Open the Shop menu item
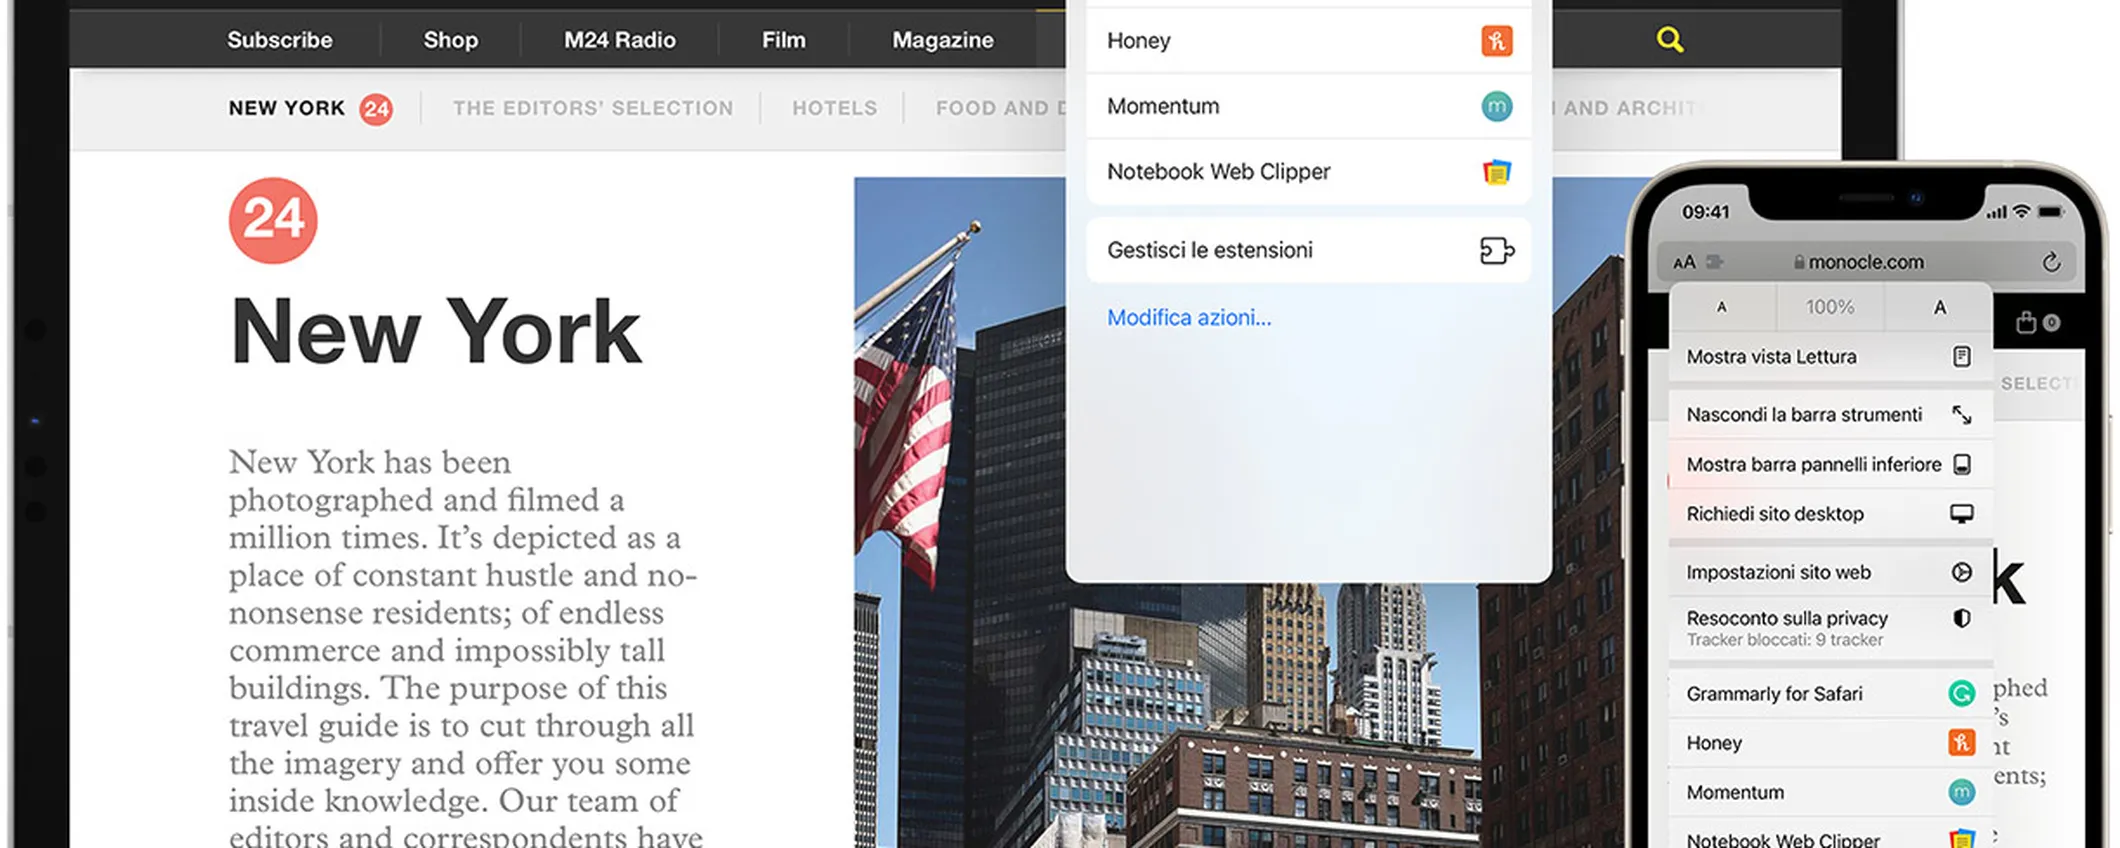This screenshot has width=2120, height=848. tap(450, 40)
